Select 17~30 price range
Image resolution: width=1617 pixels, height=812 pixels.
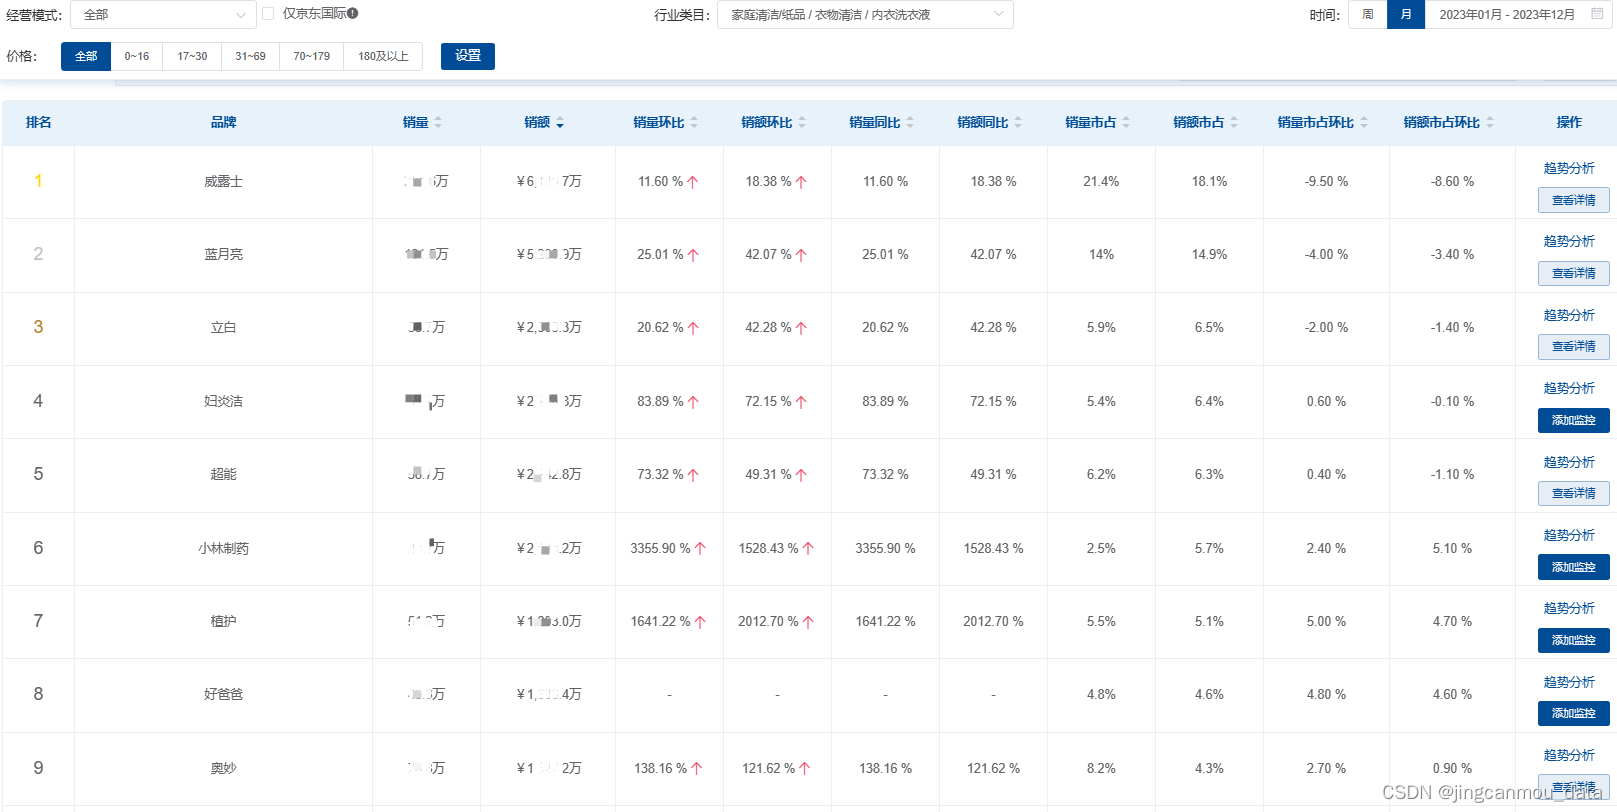(192, 56)
